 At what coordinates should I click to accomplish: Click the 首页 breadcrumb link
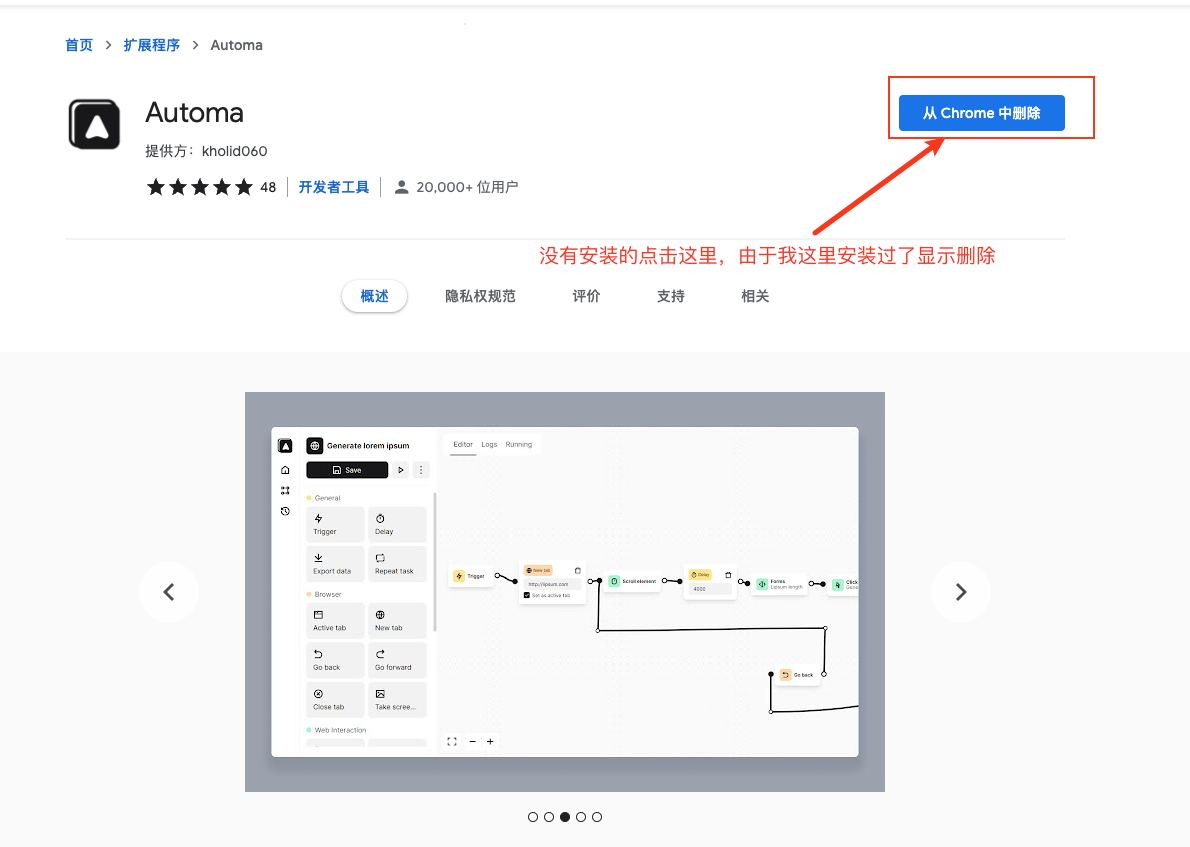pyautogui.click(x=79, y=44)
